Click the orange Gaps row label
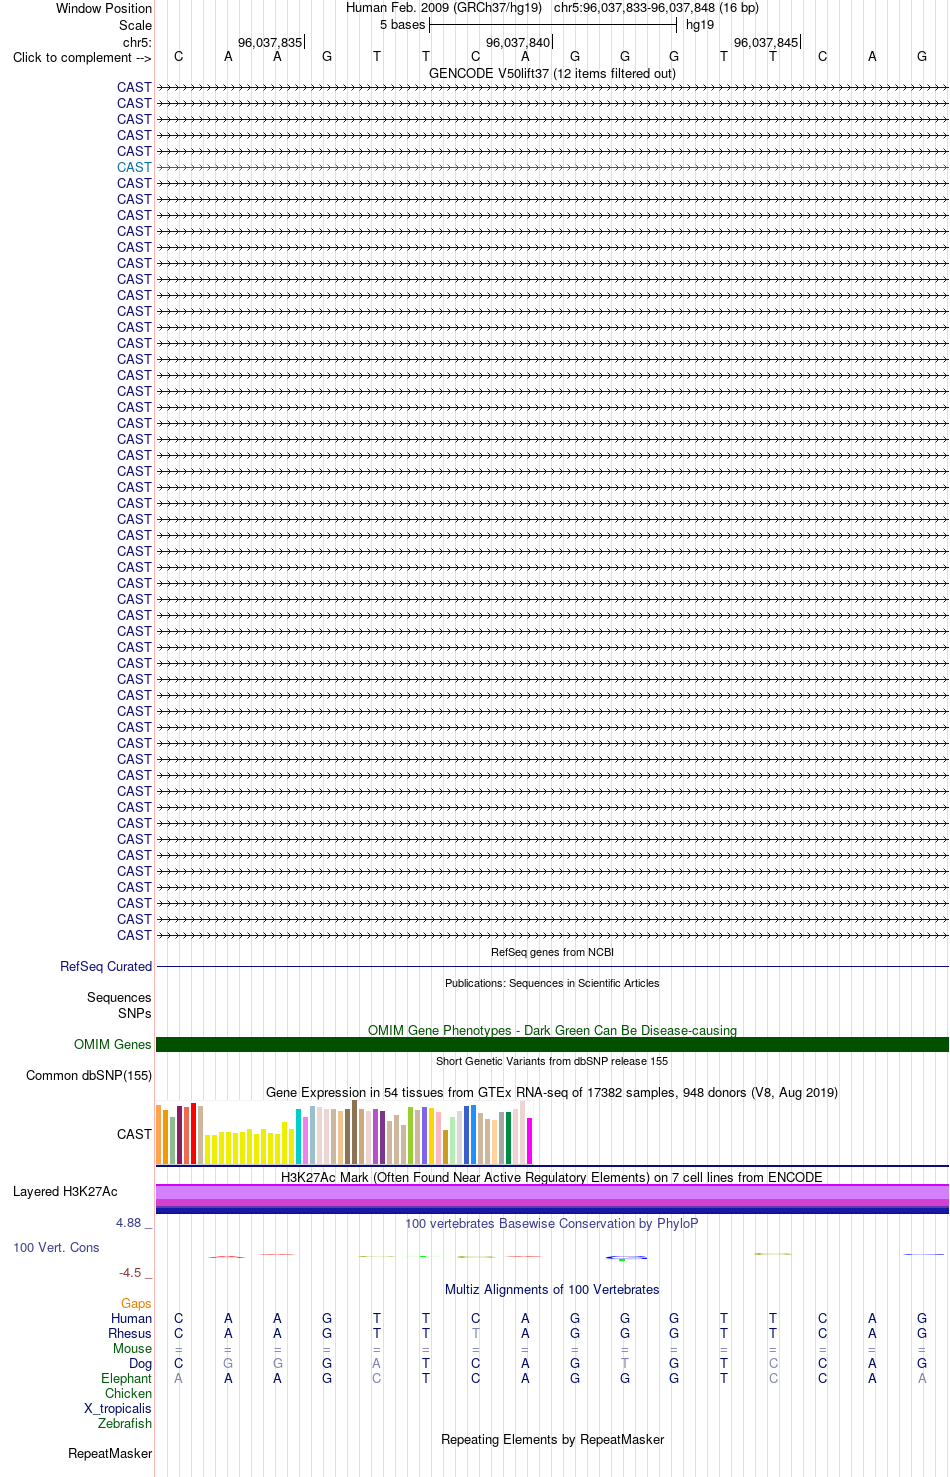Screen dimensions: 950x1477 coord(136,1303)
